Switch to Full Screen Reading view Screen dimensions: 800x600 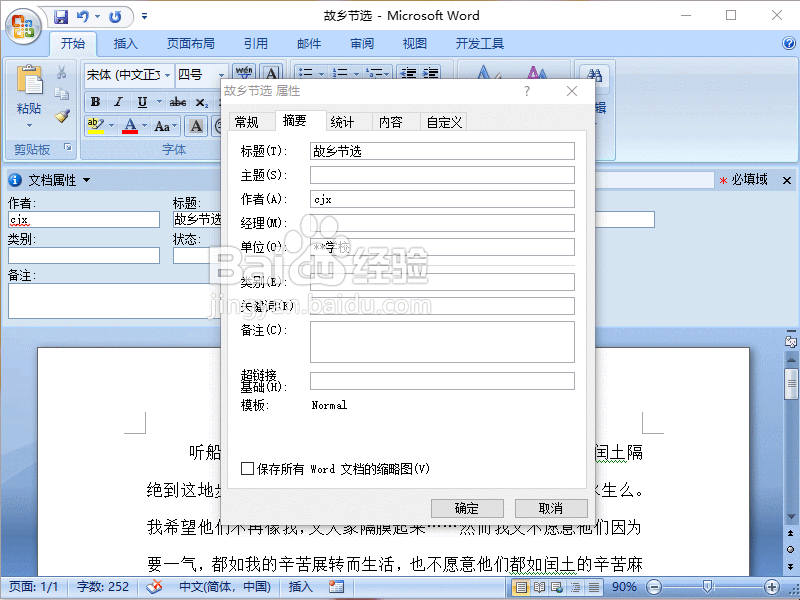click(539, 587)
